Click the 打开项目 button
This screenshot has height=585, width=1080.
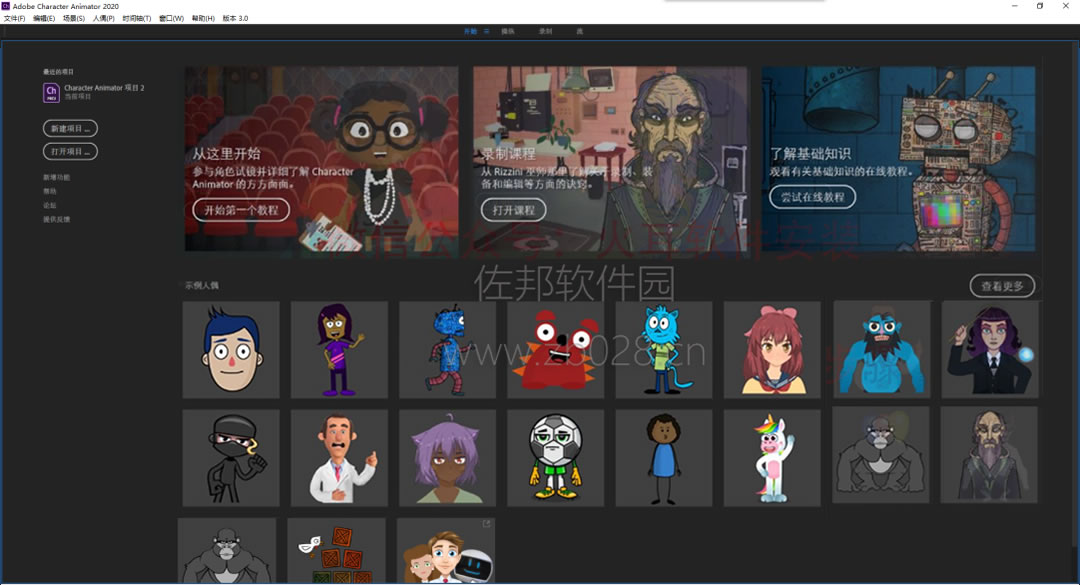(70, 152)
